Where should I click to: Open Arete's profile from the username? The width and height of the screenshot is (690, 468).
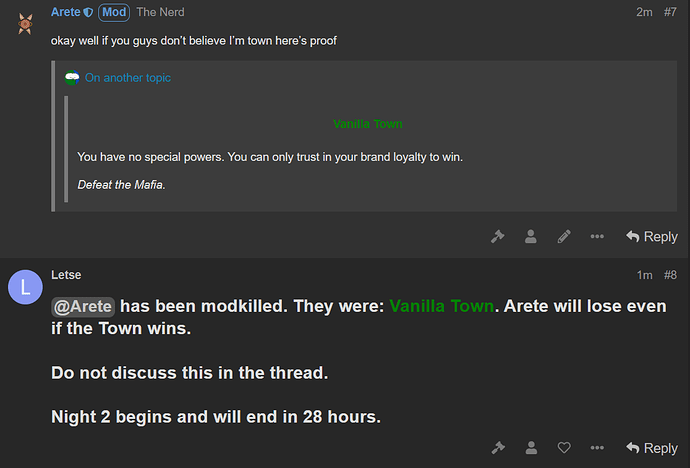(x=66, y=12)
